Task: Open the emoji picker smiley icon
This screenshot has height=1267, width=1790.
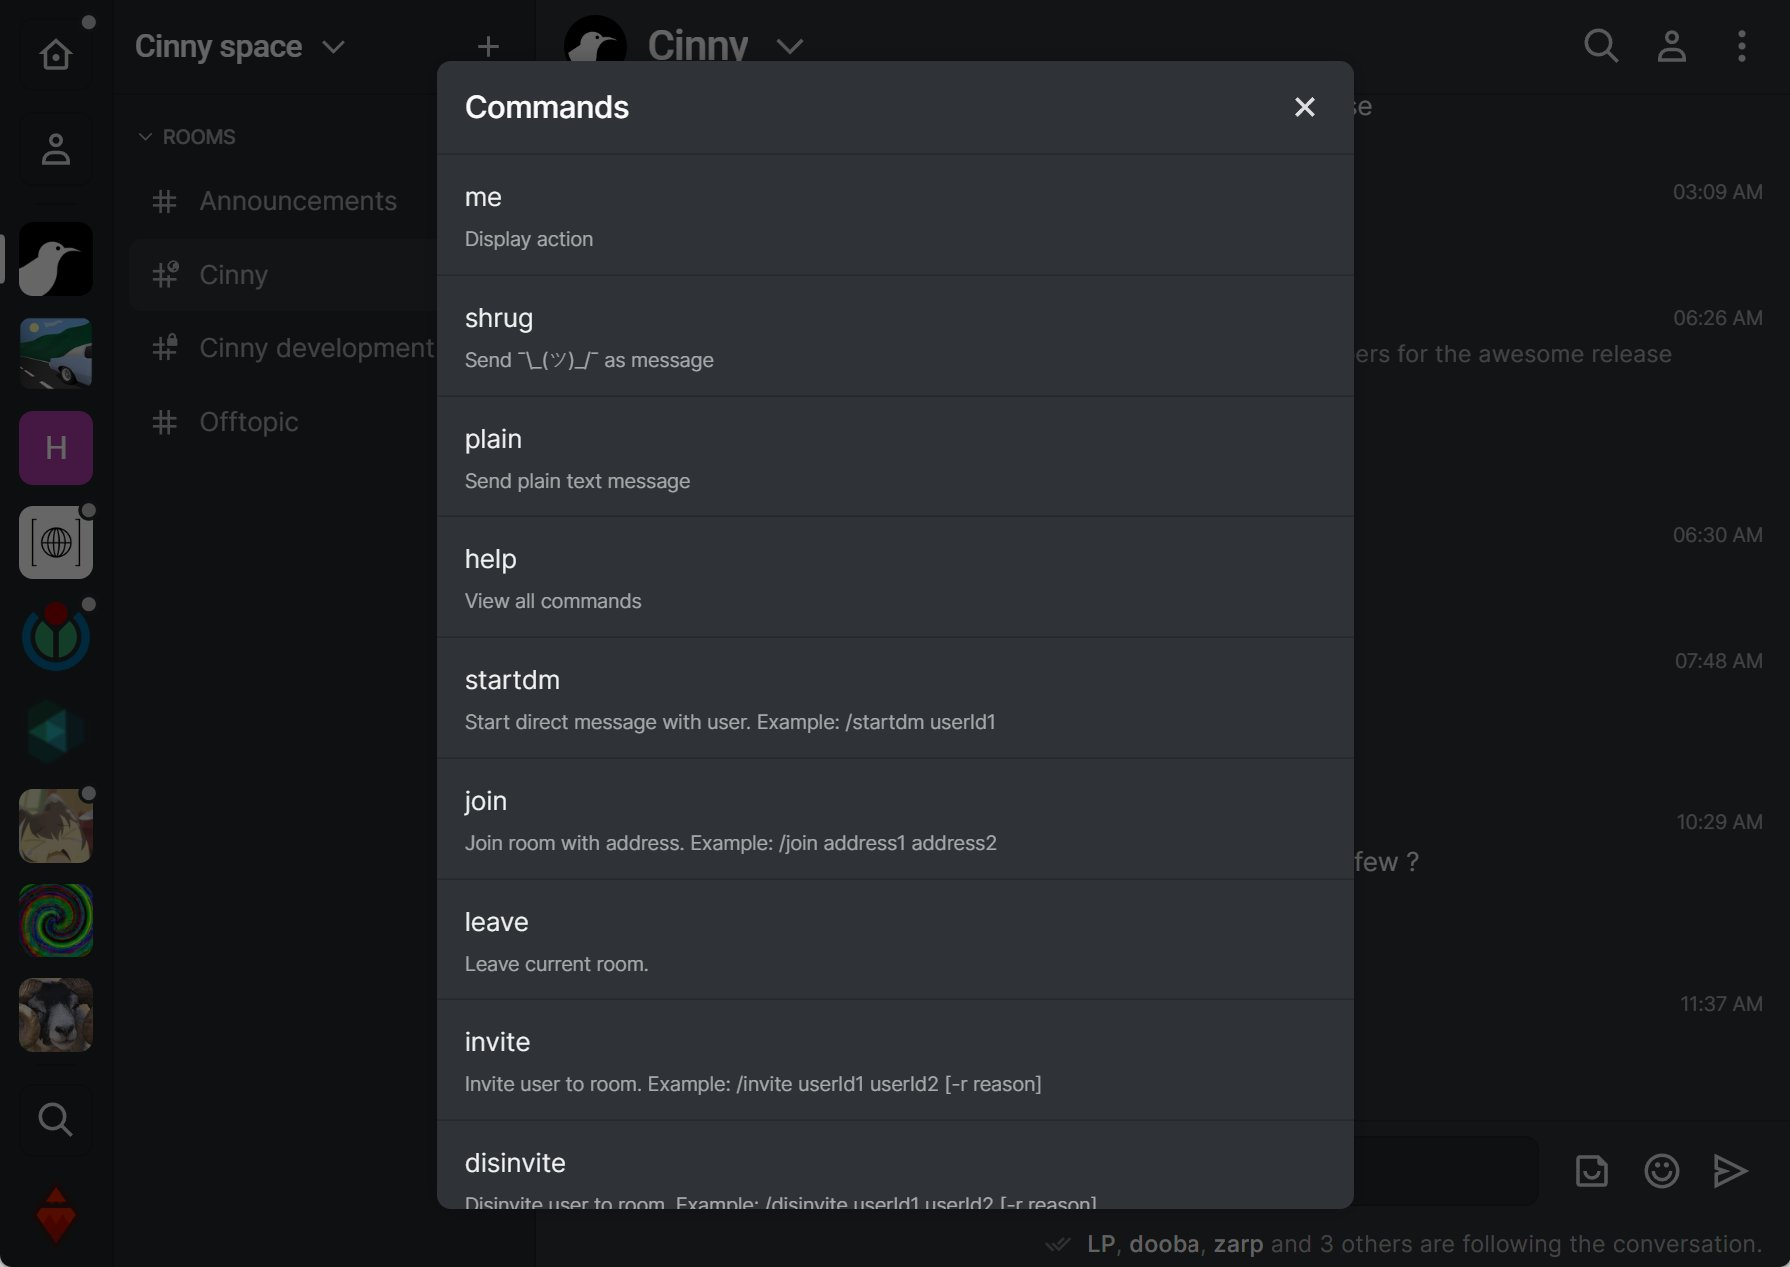Action: tap(1661, 1171)
